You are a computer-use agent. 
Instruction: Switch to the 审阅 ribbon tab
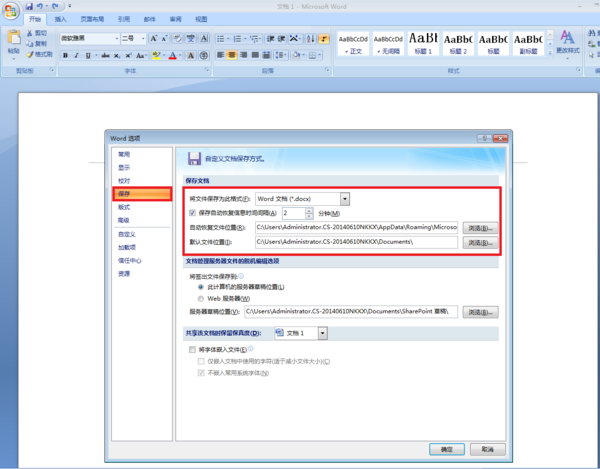coord(176,19)
